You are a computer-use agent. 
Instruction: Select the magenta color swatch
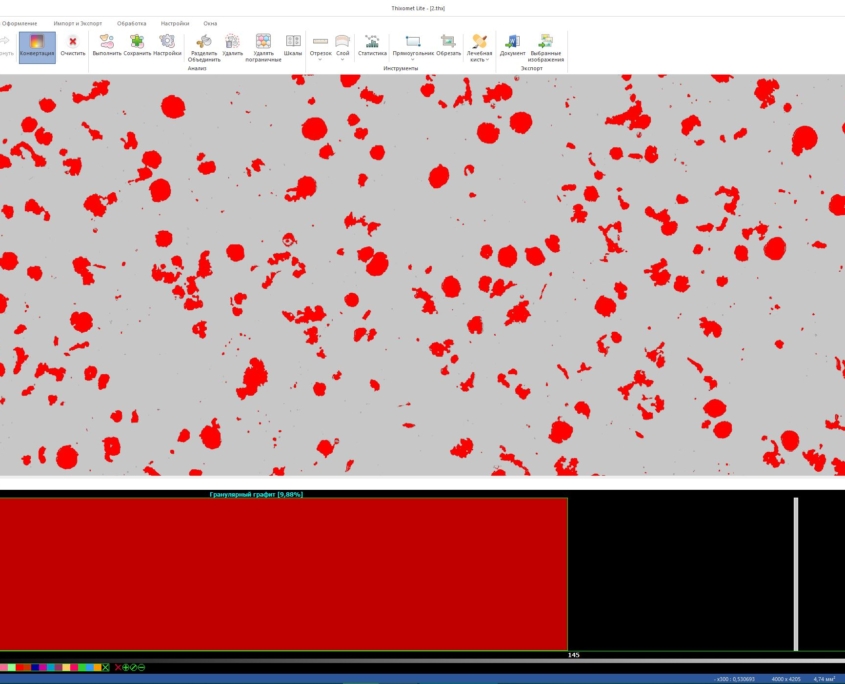click(x=43, y=667)
